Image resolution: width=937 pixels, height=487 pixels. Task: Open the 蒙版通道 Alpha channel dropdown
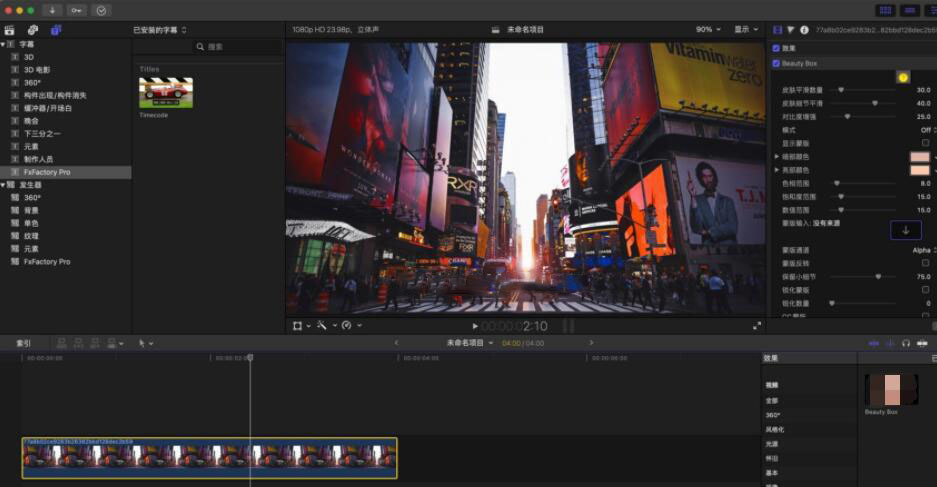(x=924, y=250)
